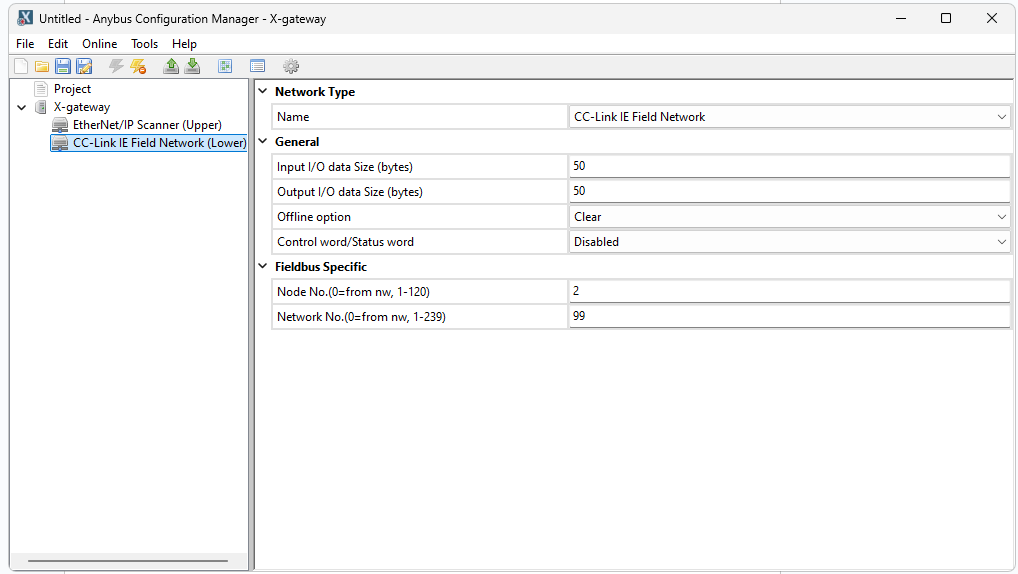This screenshot has width=1018, height=574.
Task: Click the X-gateway device icon in tree
Action: point(41,107)
